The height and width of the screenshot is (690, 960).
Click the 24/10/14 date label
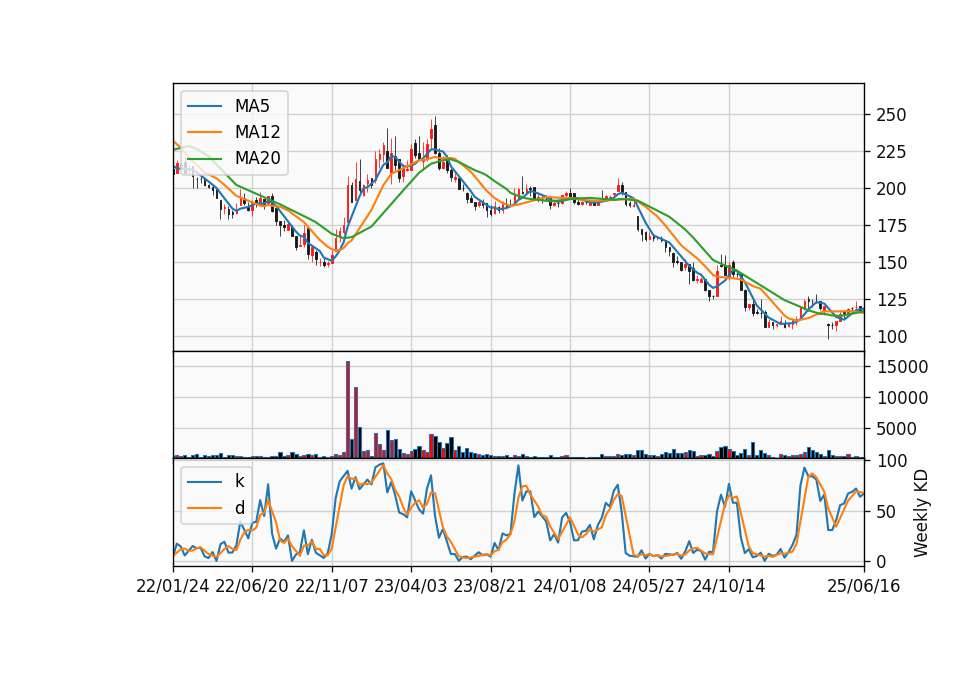pos(729,586)
